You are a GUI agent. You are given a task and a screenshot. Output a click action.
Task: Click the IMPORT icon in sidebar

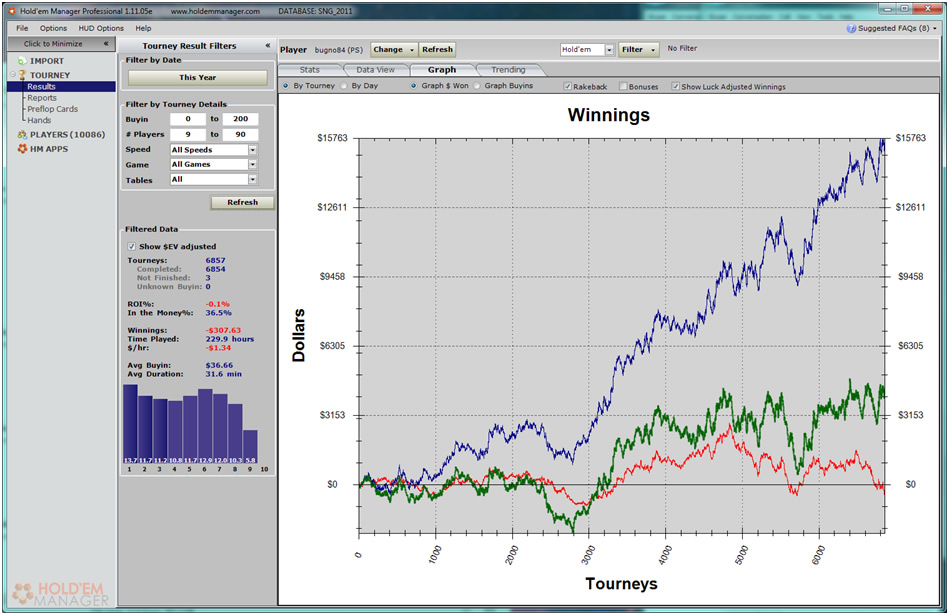click(x=22, y=61)
